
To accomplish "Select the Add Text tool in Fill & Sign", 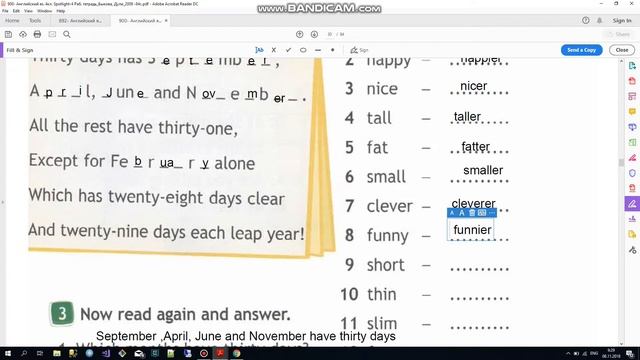I will tap(259, 50).
